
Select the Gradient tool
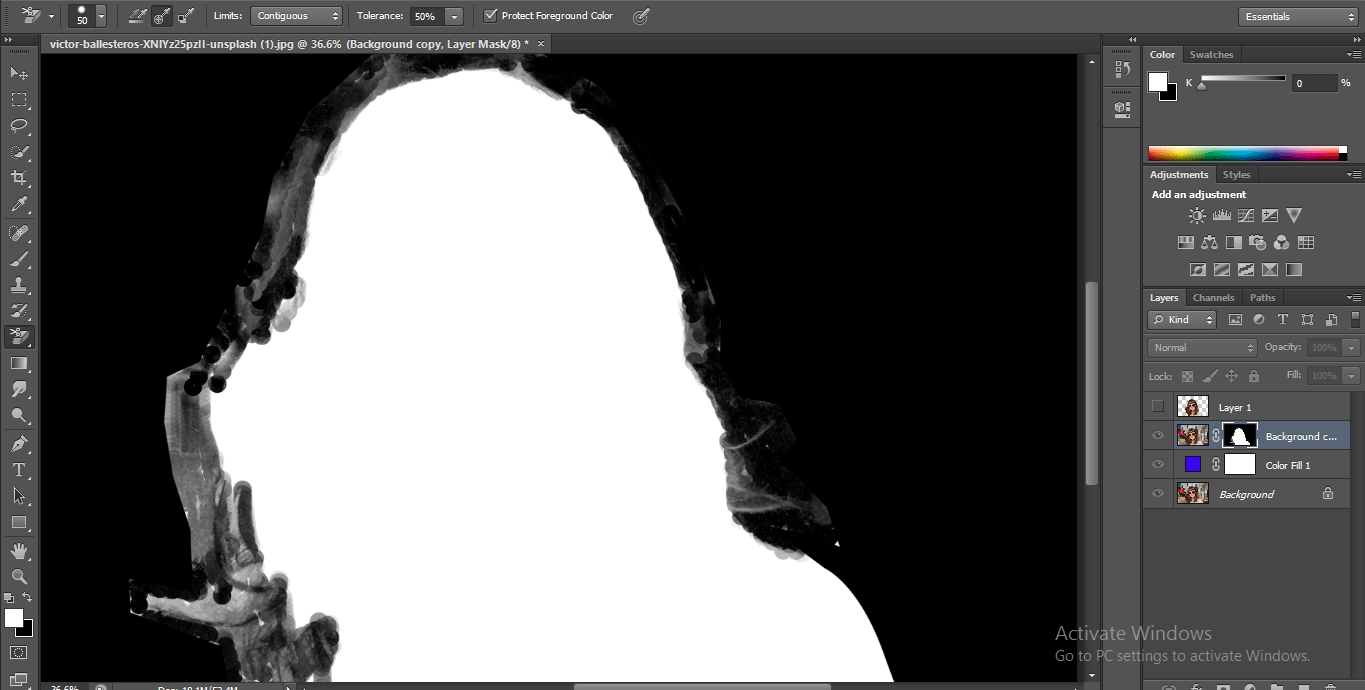pyautogui.click(x=19, y=363)
